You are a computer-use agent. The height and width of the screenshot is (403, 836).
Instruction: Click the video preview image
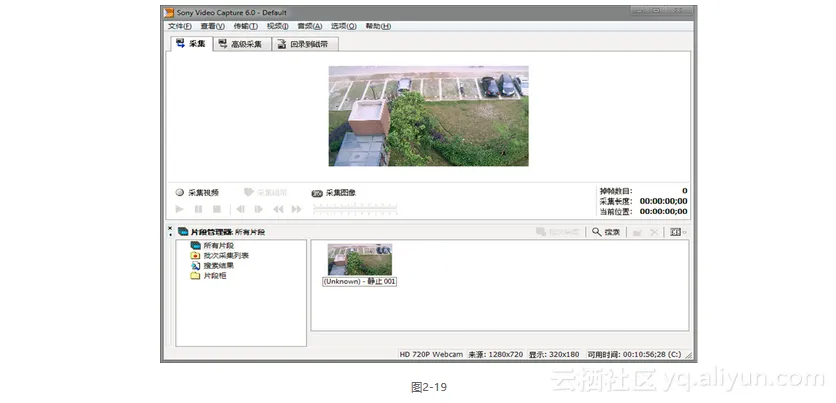pyautogui.click(x=428, y=116)
